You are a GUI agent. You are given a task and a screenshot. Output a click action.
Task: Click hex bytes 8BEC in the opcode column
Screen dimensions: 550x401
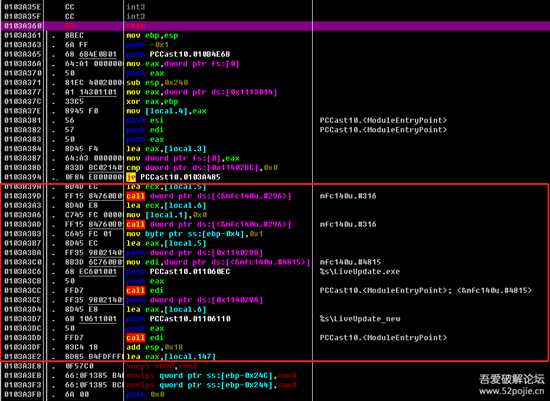pyautogui.click(x=74, y=35)
